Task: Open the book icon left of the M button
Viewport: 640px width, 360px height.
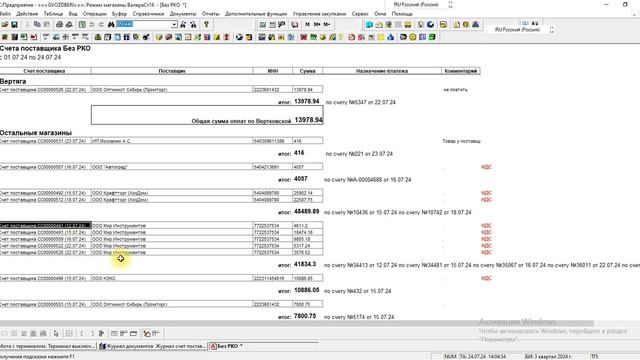Action: click(295, 24)
